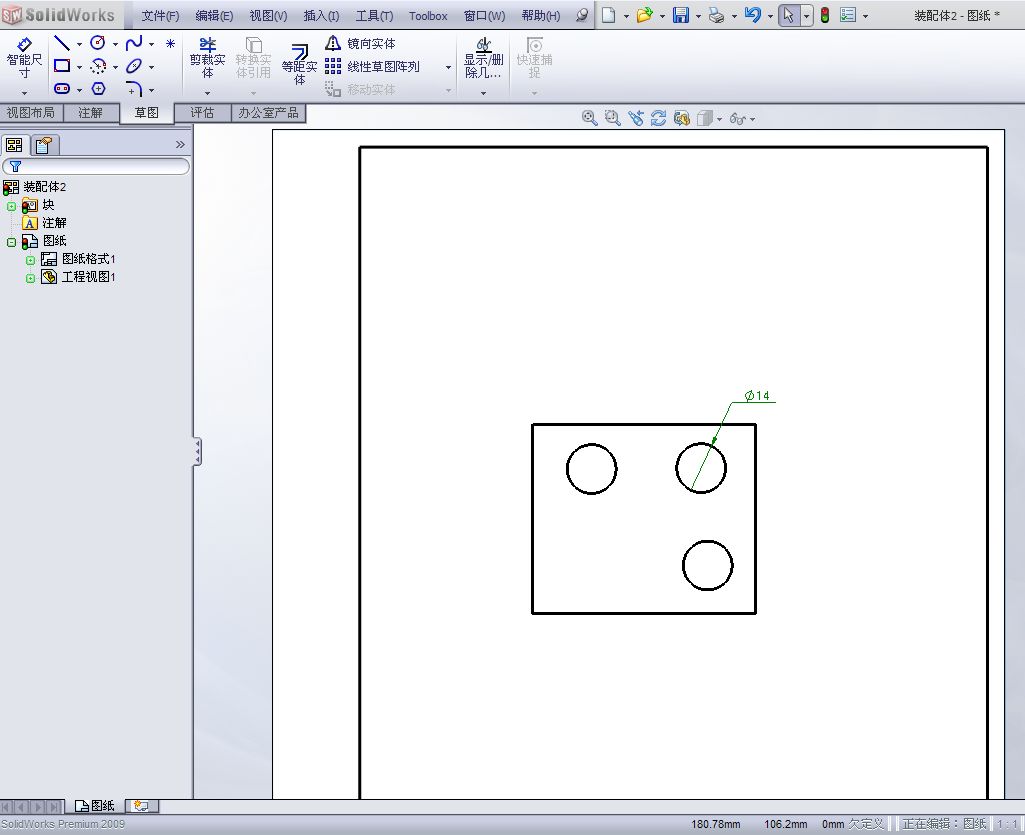Switch to PropertyManager panel tab
This screenshot has height=835, width=1025.
point(44,145)
